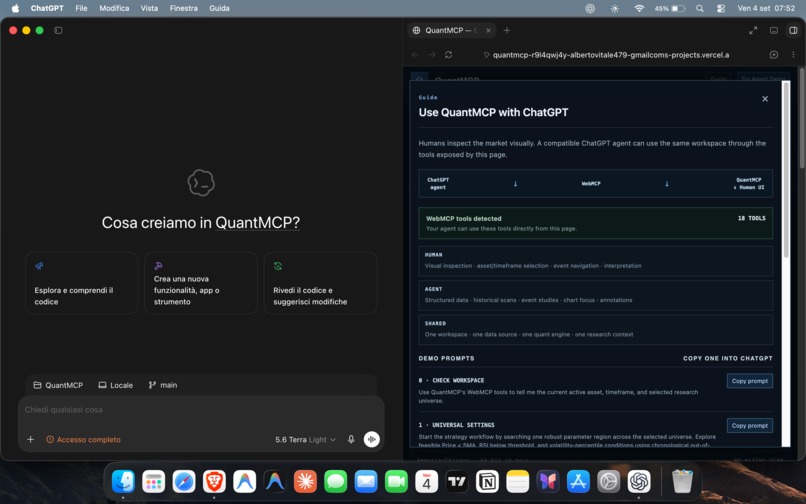Open Notes from the dock

click(518, 481)
